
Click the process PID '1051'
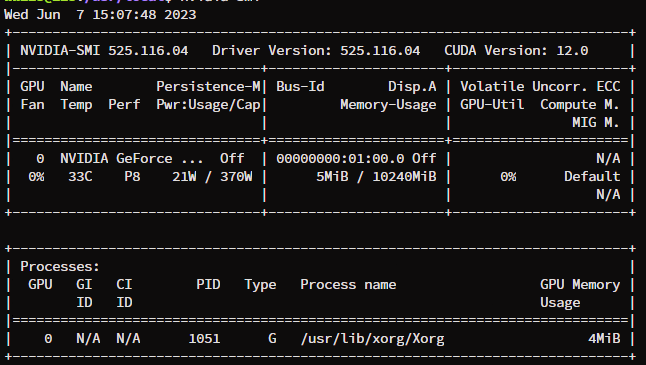pyautogui.click(x=204, y=339)
